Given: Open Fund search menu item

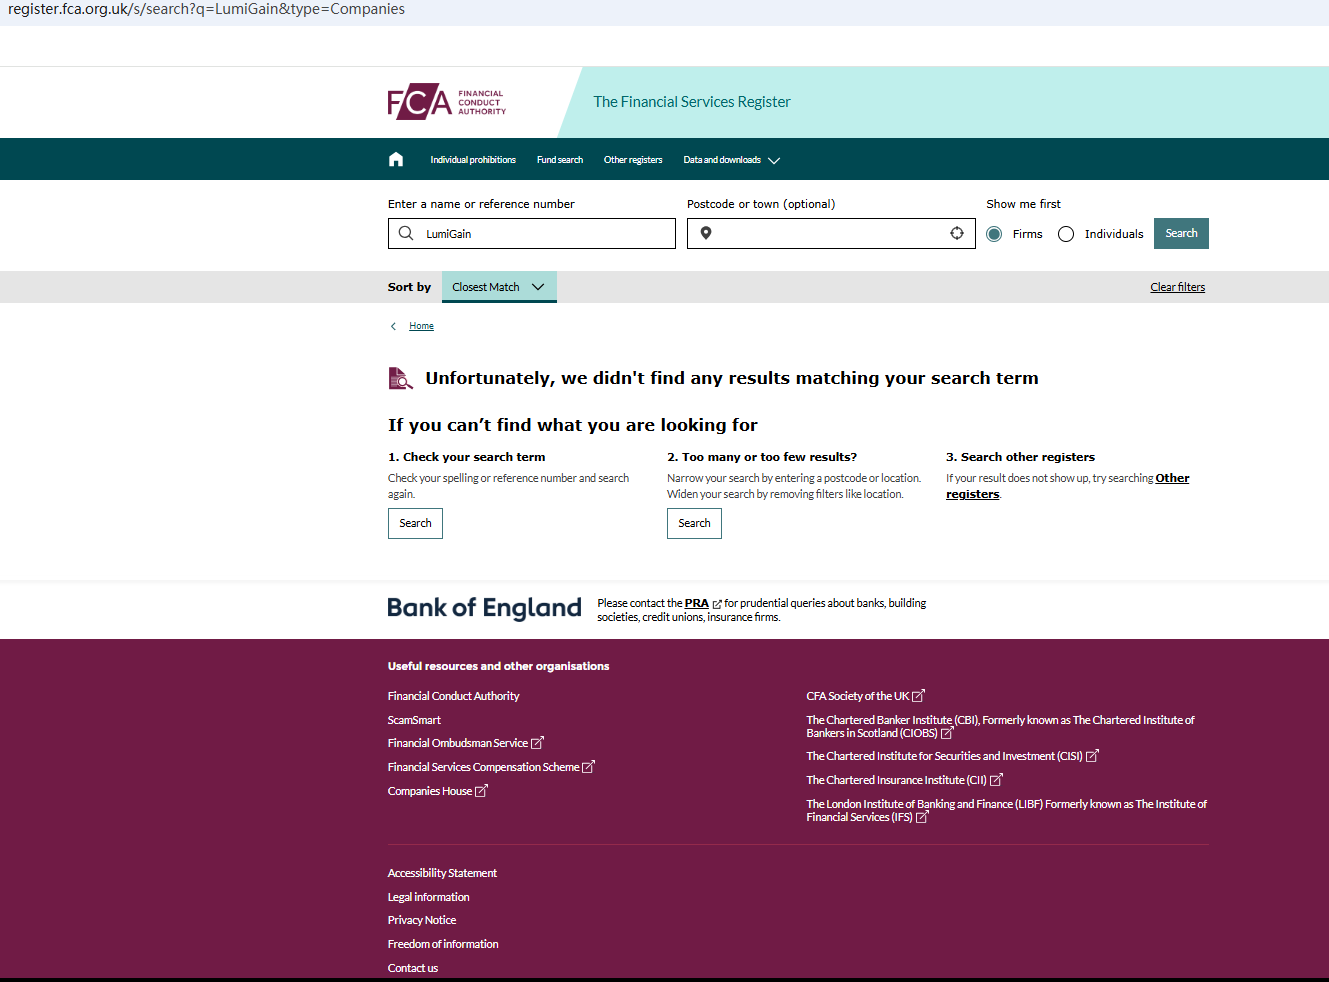Looking at the screenshot, I should [560, 160].
